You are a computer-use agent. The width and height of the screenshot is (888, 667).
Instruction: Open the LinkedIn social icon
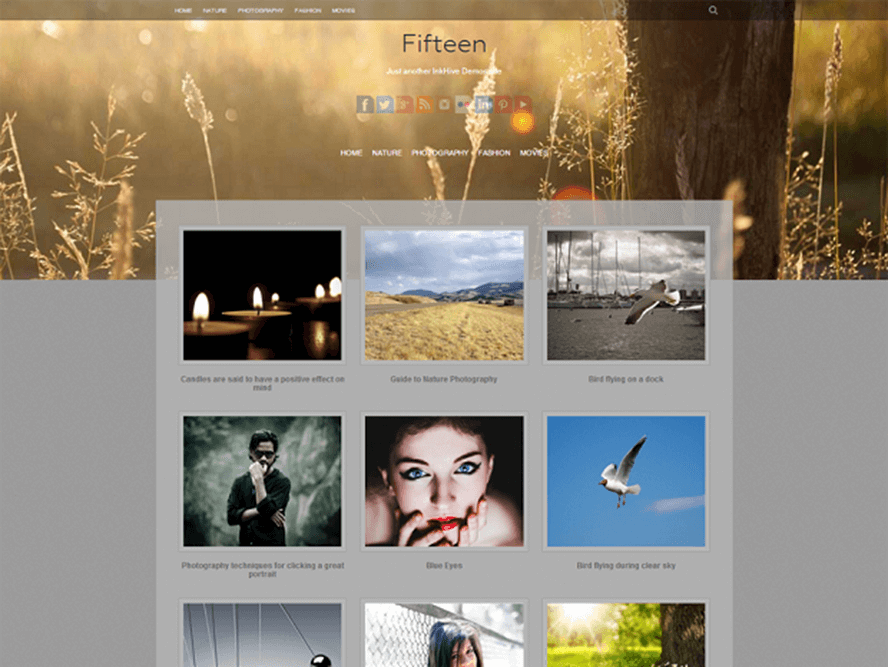pos(483,104)
